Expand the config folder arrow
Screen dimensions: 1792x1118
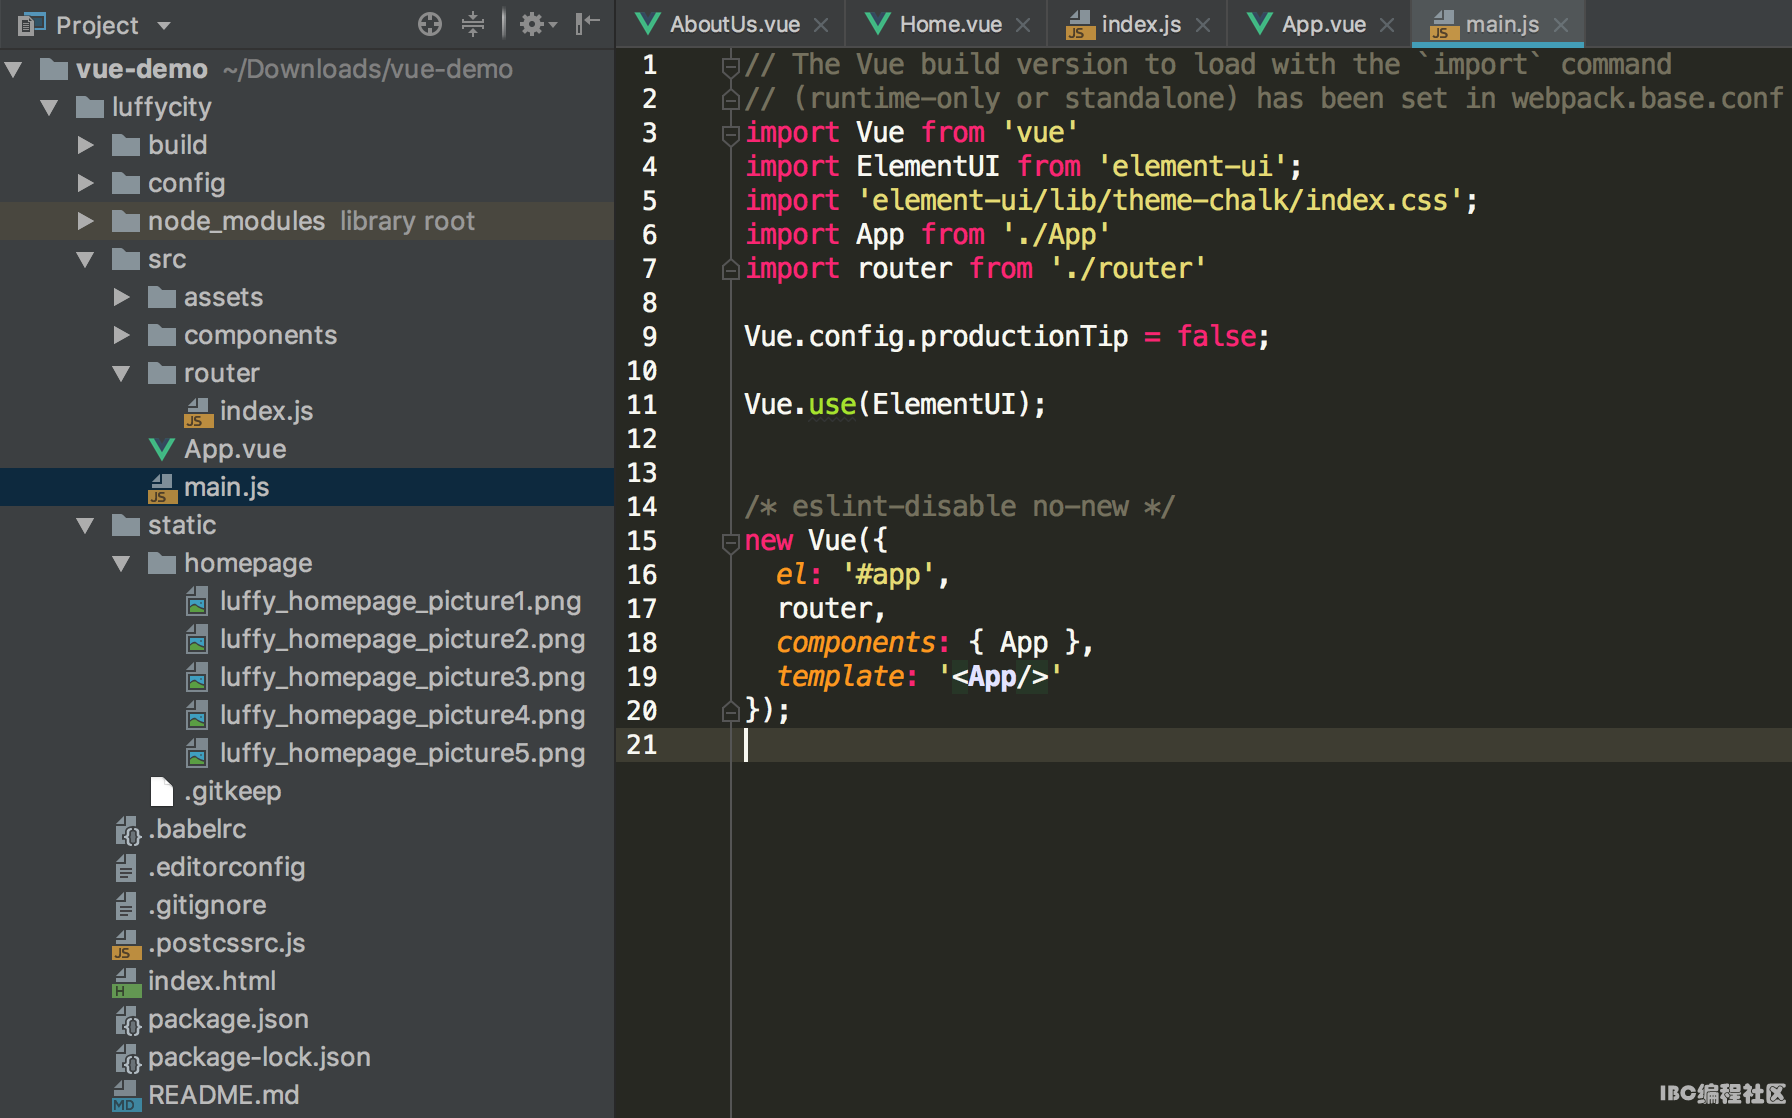(x=86, y=183)
